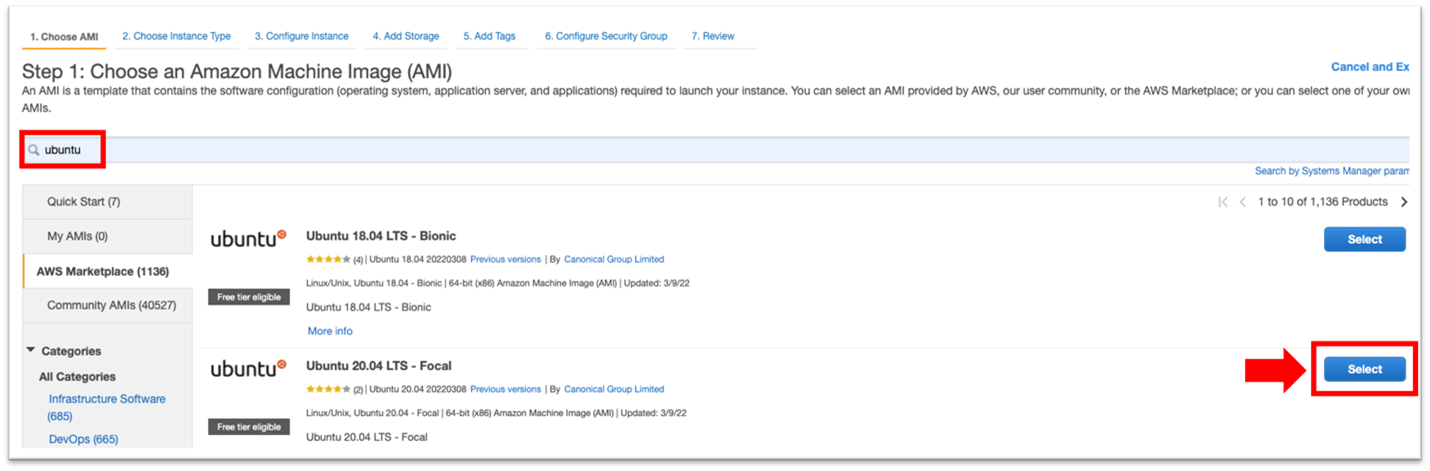Filter by Infrastructure Software category
Screen dimensions: 1430x471
pos(107,399)
